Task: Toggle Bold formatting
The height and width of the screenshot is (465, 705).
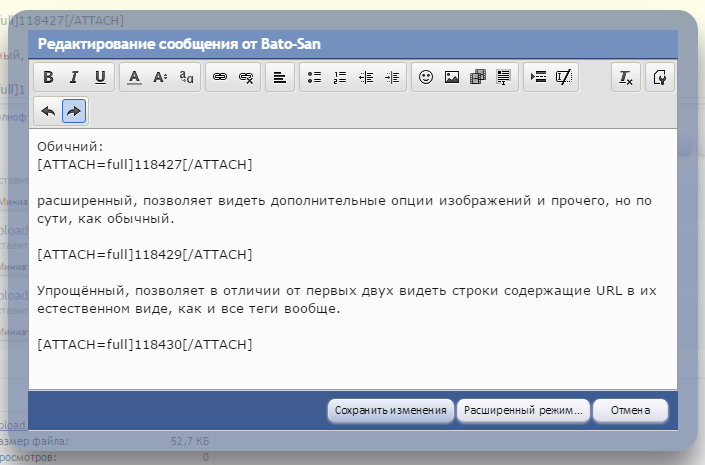Action: (x=48, y=77)
